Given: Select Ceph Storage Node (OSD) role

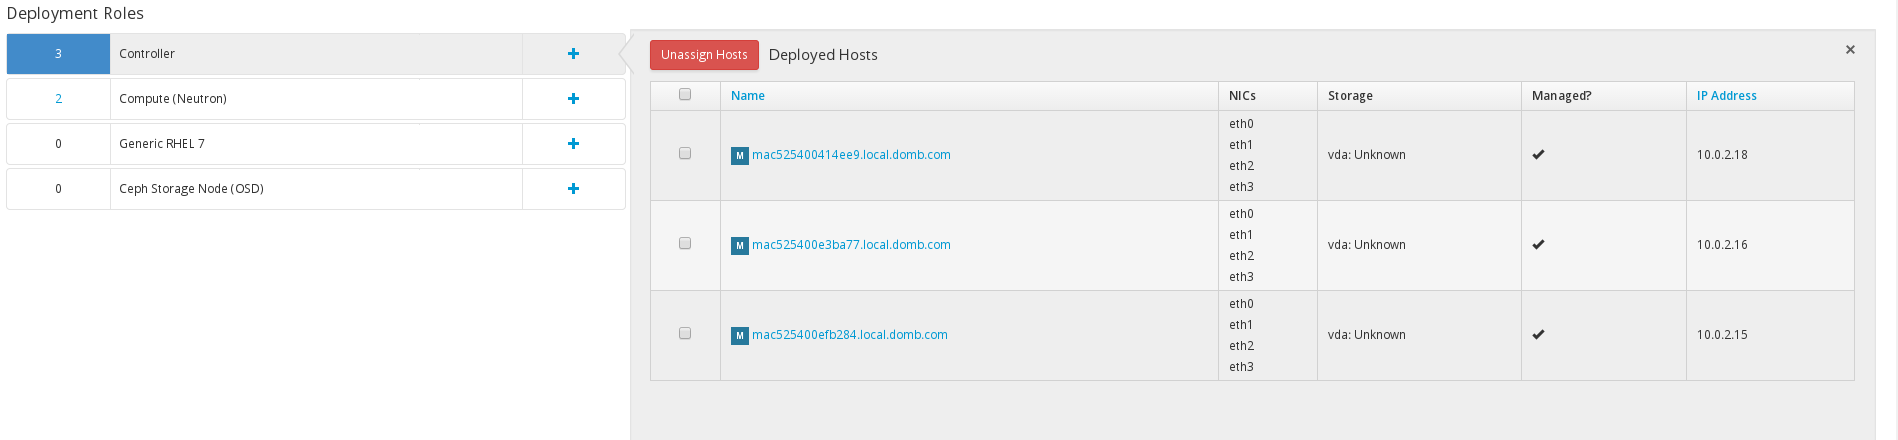Looking at the screenshot, I should (x=191, y=189).
